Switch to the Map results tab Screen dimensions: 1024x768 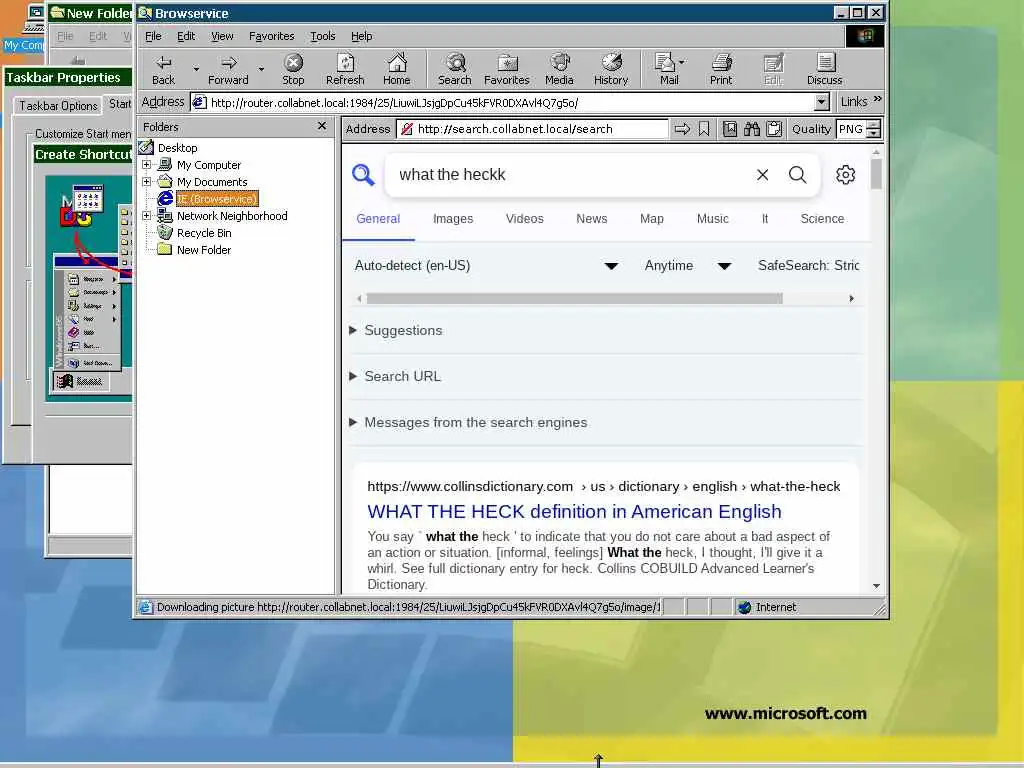click(x=652, y=219)
